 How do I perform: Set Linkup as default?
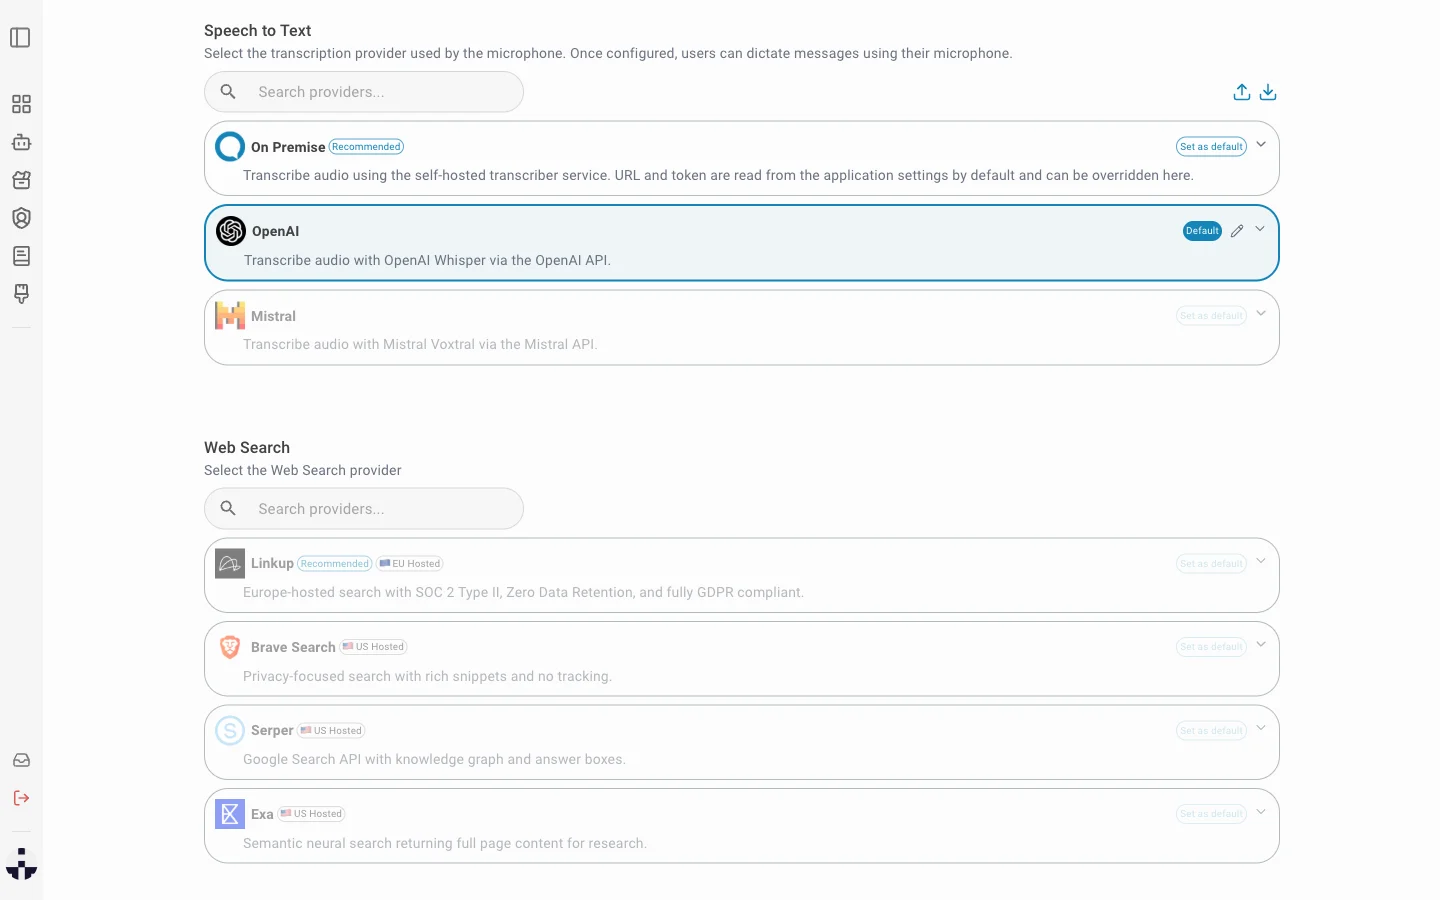click(1211, 564)
